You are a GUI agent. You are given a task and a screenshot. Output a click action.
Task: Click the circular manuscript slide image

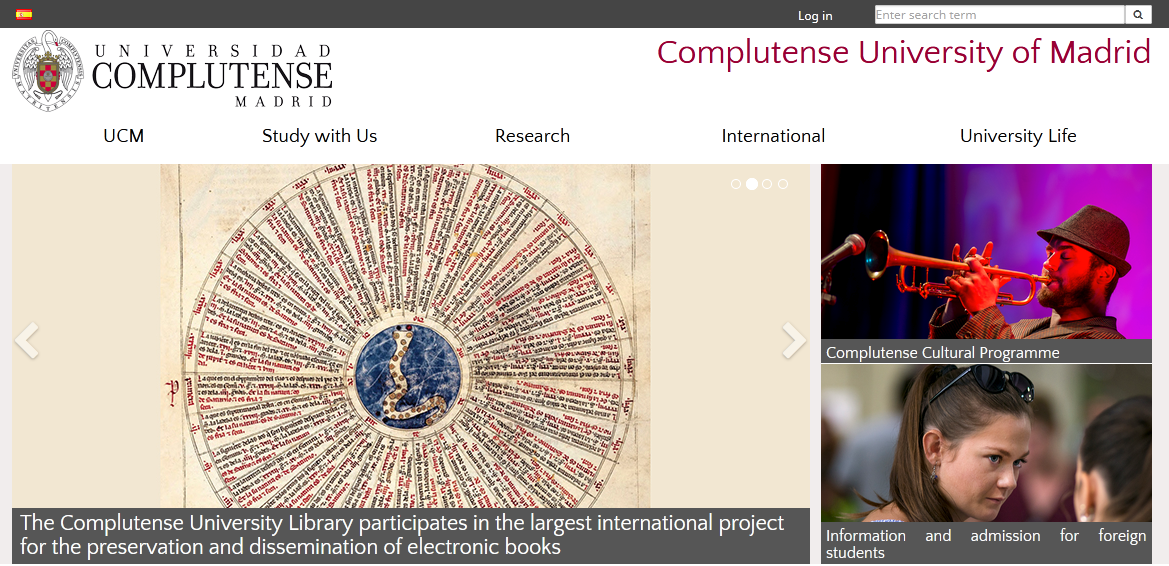click(x=406, y=336)
